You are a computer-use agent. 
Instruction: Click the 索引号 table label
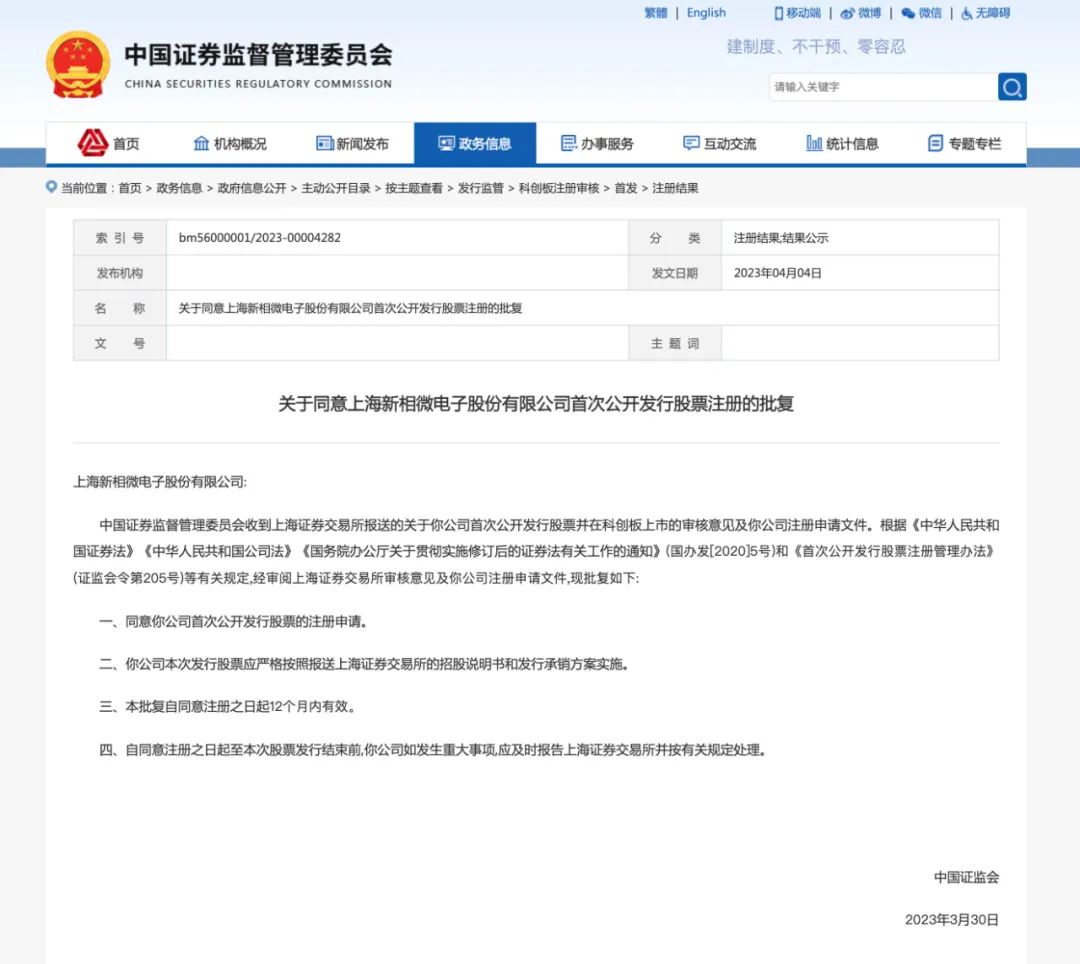coord(120,238)
